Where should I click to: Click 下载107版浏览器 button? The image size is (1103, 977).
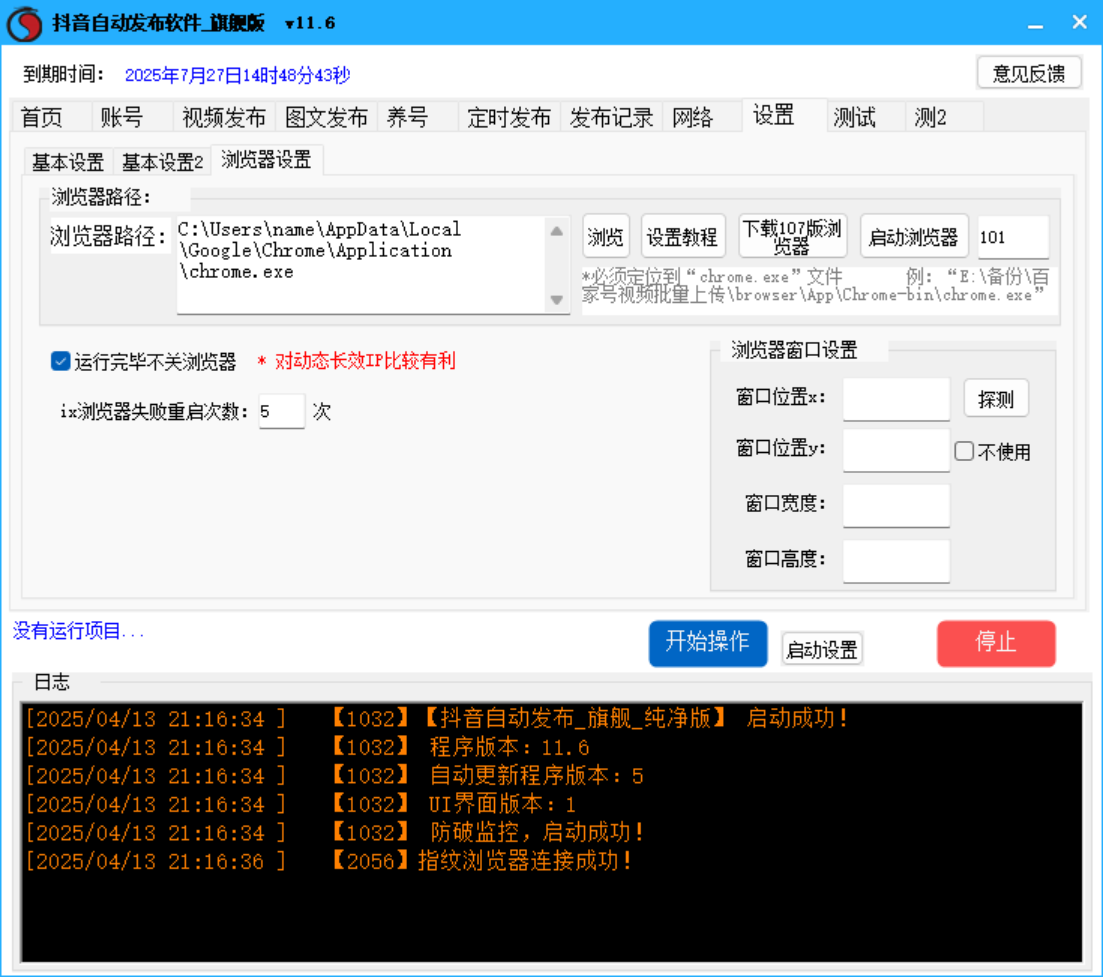tap(792, 237)
